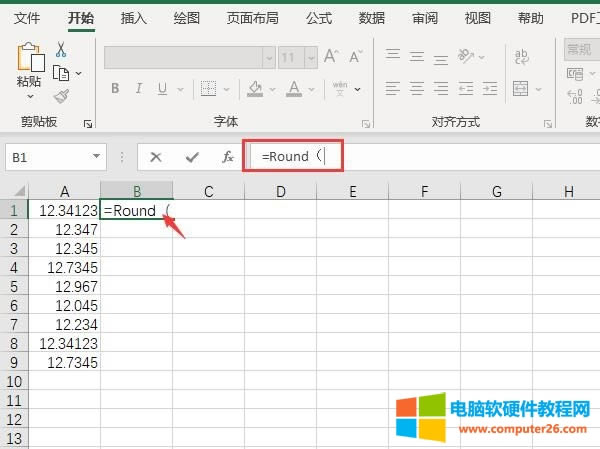
Task: Click the text orientation icon
Action: pyautogui.click(x=466, y=56)
